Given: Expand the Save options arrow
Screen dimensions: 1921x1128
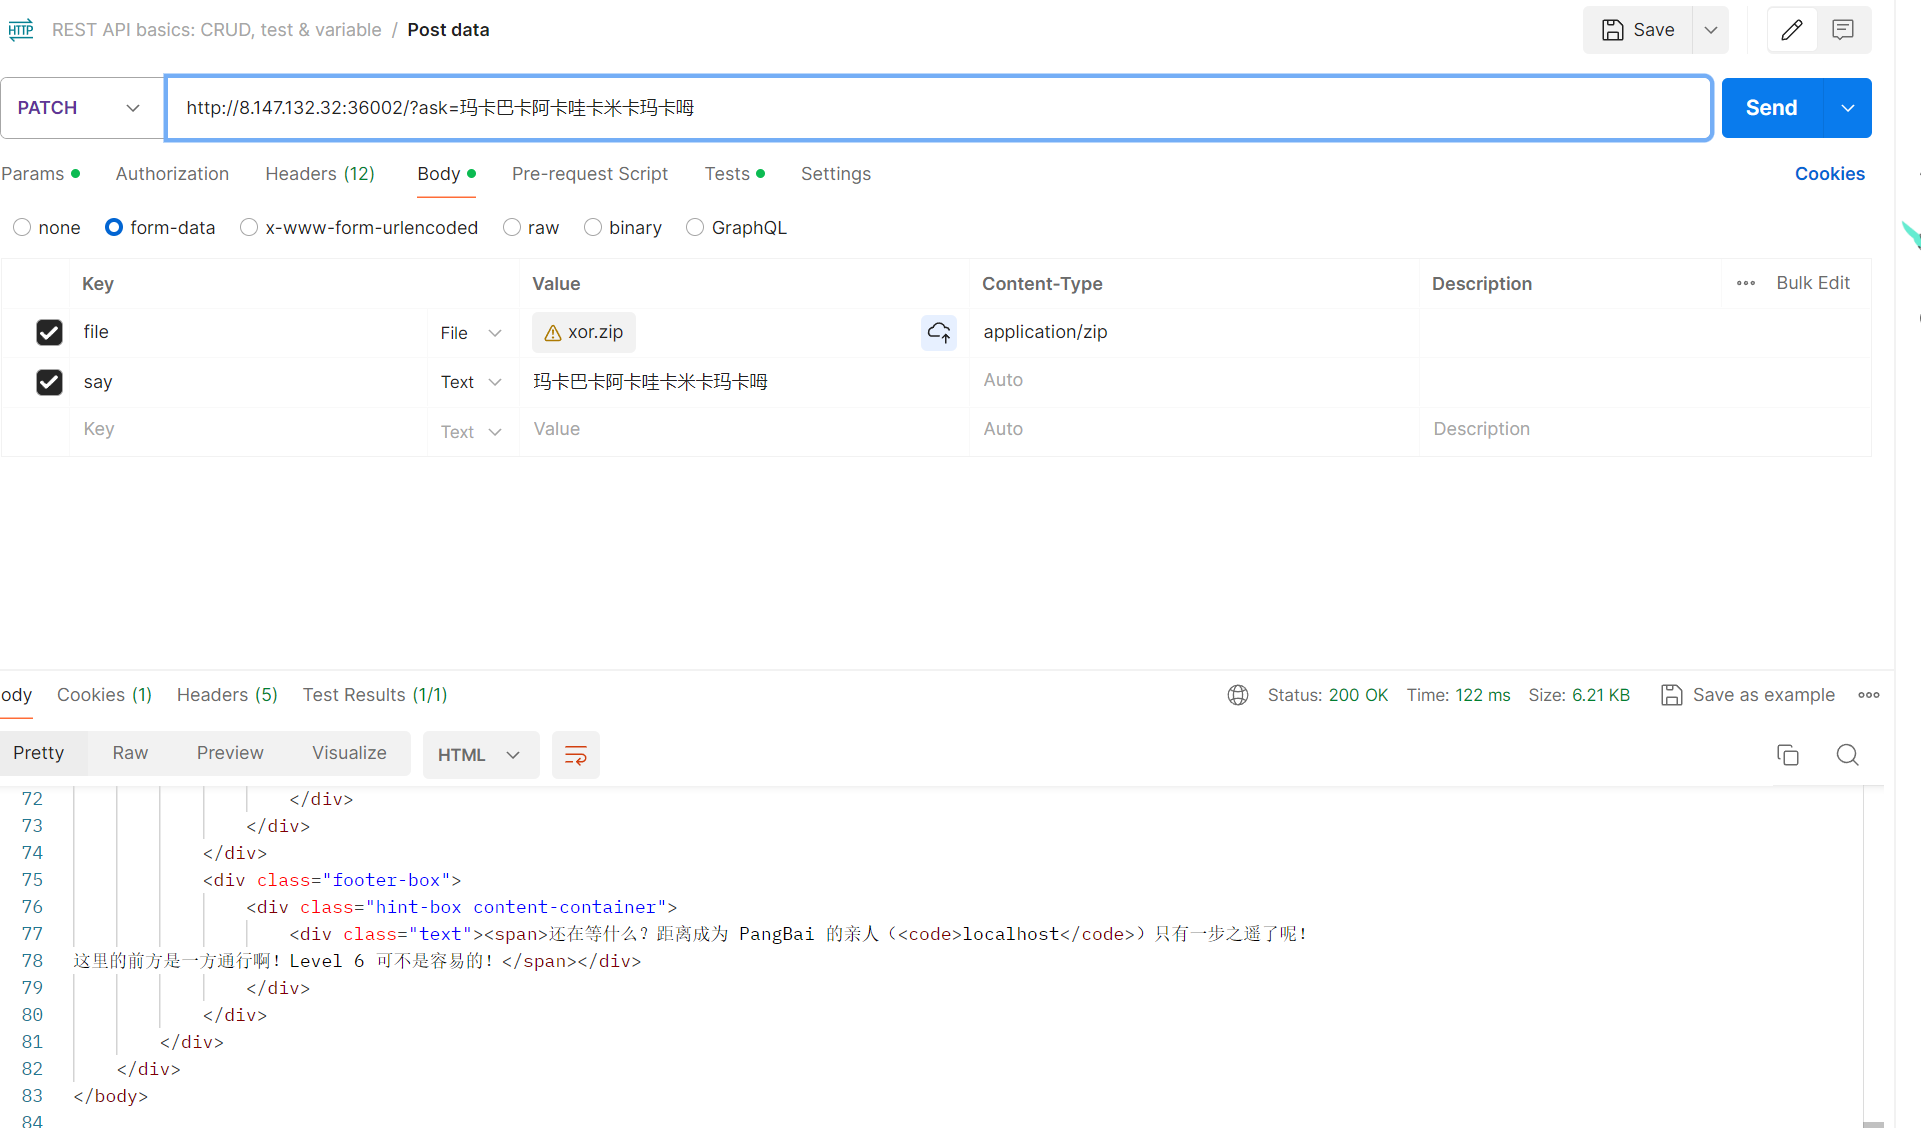Looking at the screenshot, I should [x=1711, y=30].
